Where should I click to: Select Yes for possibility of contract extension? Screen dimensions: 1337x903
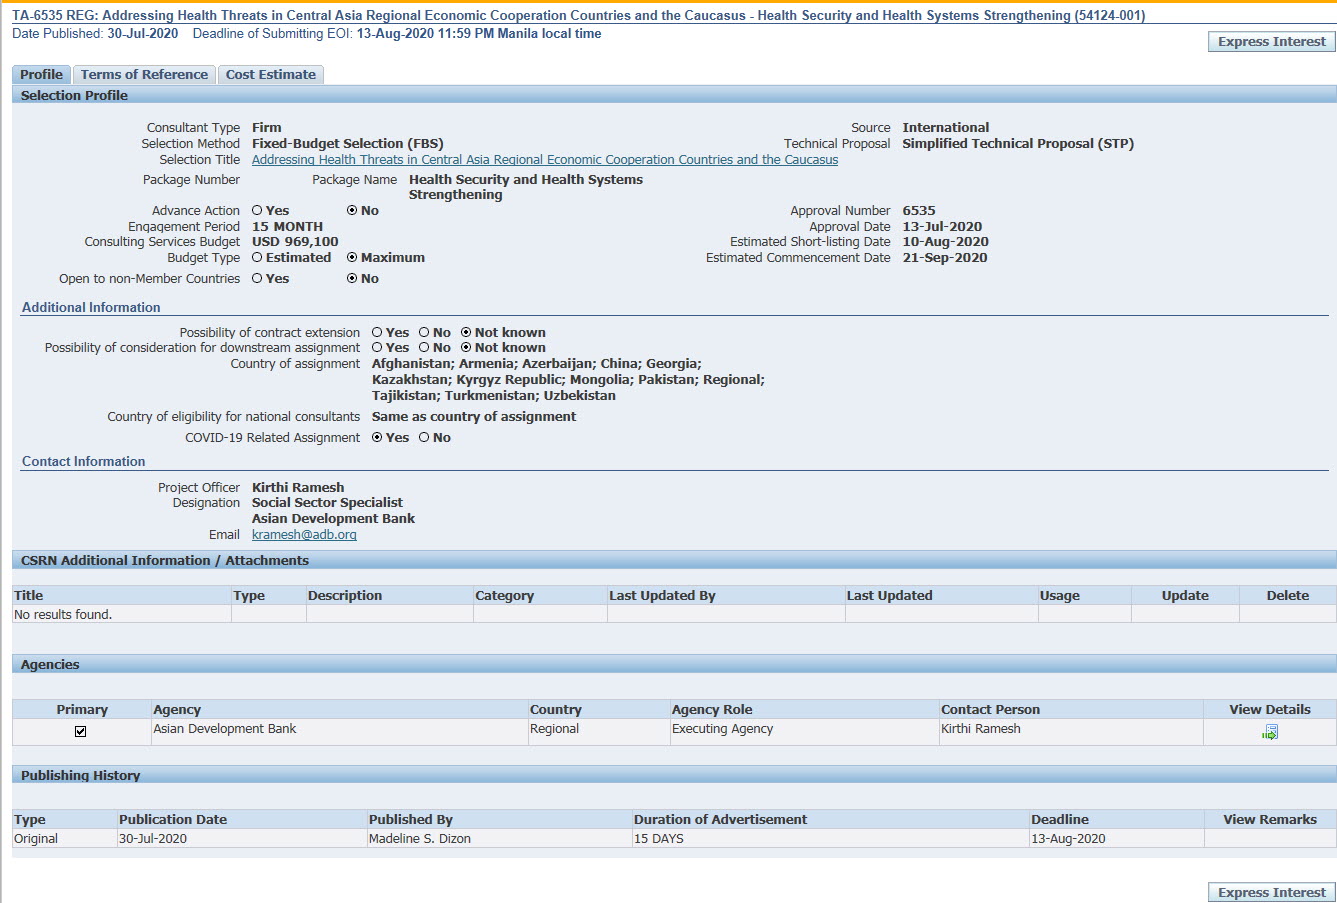point(377,333)
